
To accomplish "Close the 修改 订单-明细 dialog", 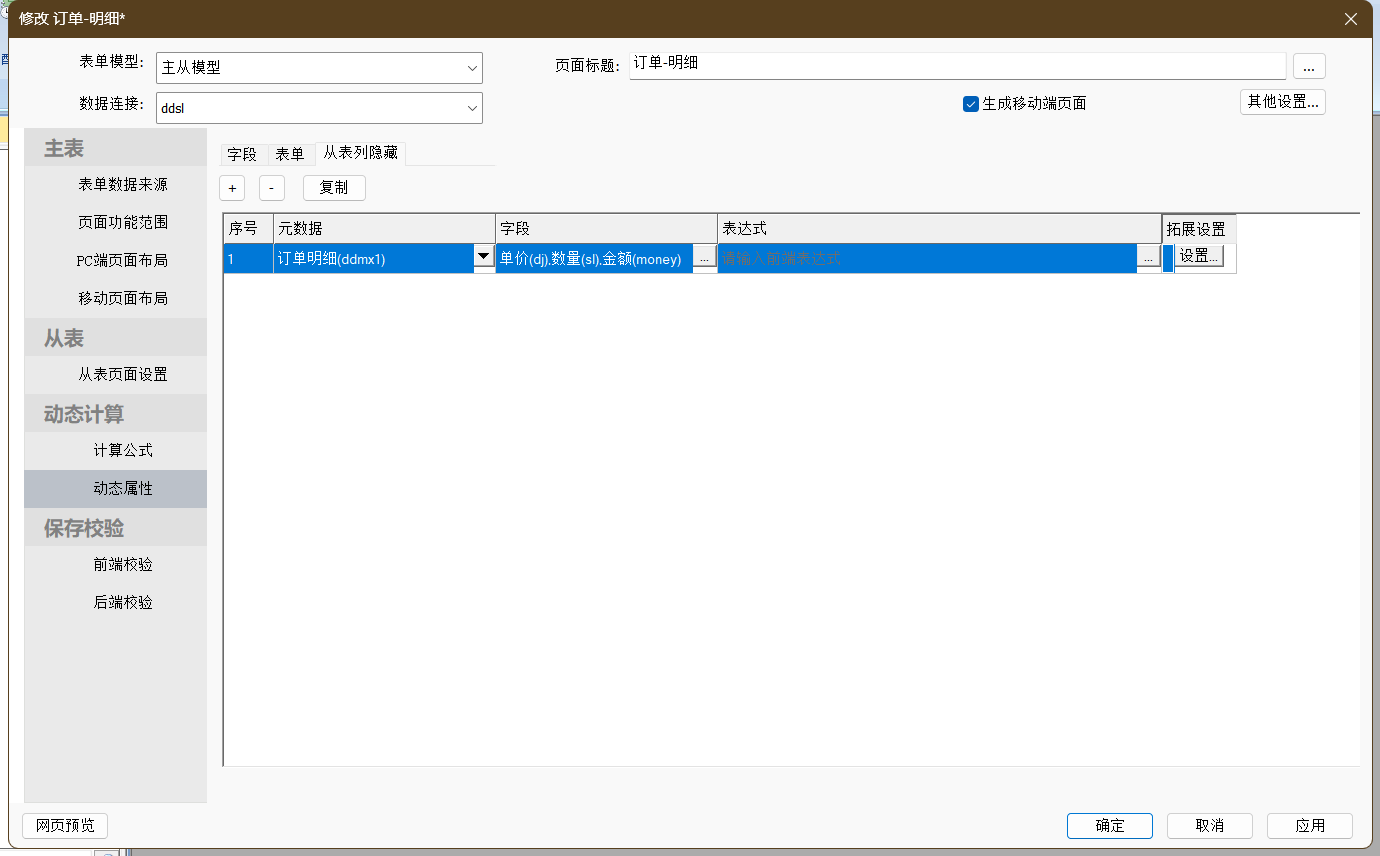I will 1351,19.
